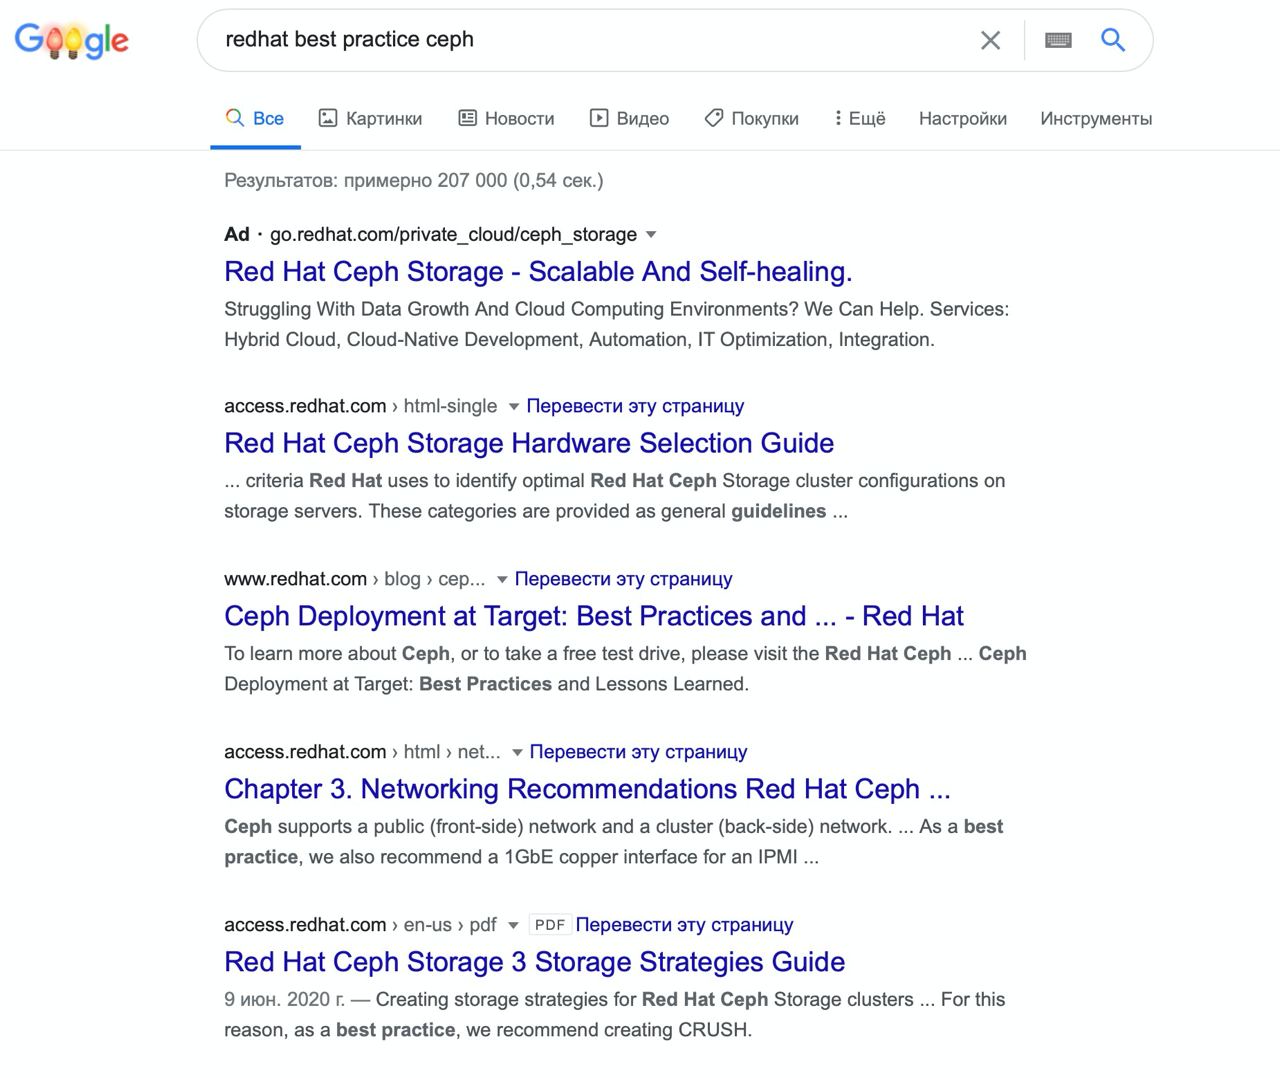Select the Все tab

pyautogui.click(x=255, y=118)
